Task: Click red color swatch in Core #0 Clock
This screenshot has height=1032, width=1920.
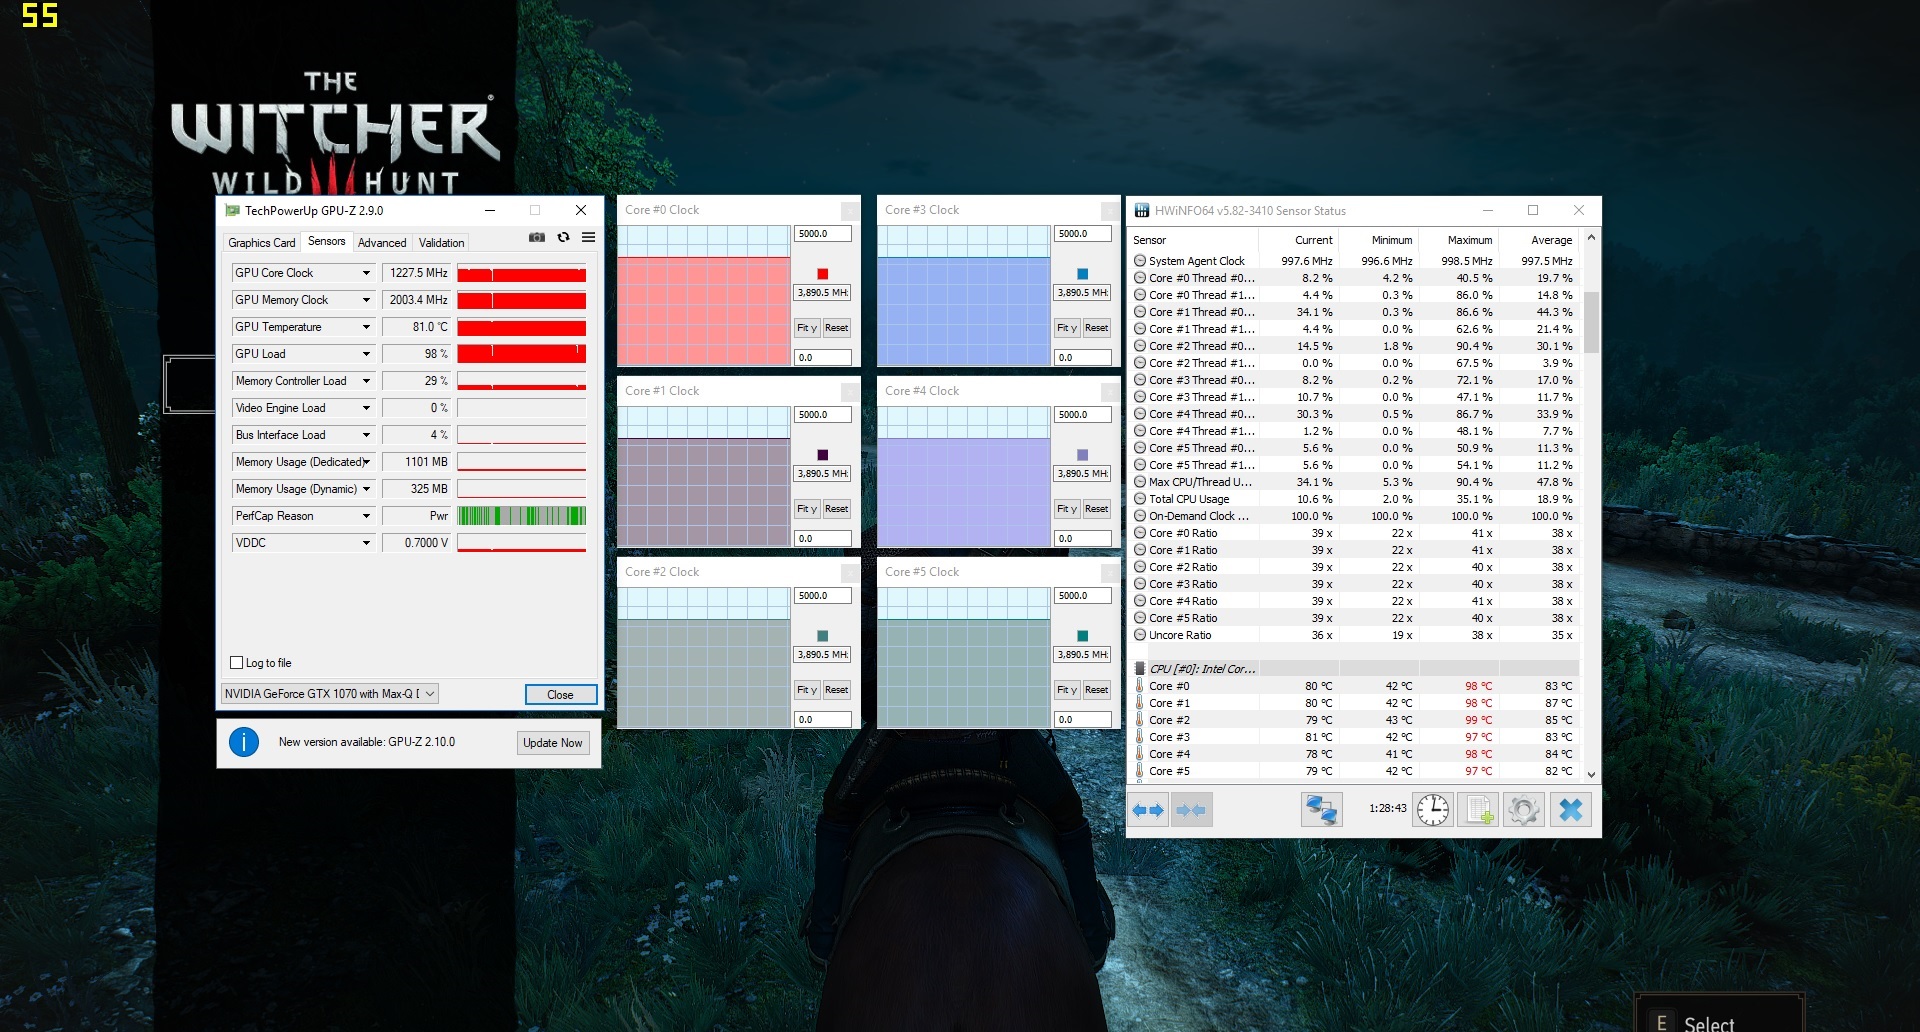Action: pos(822,274)
